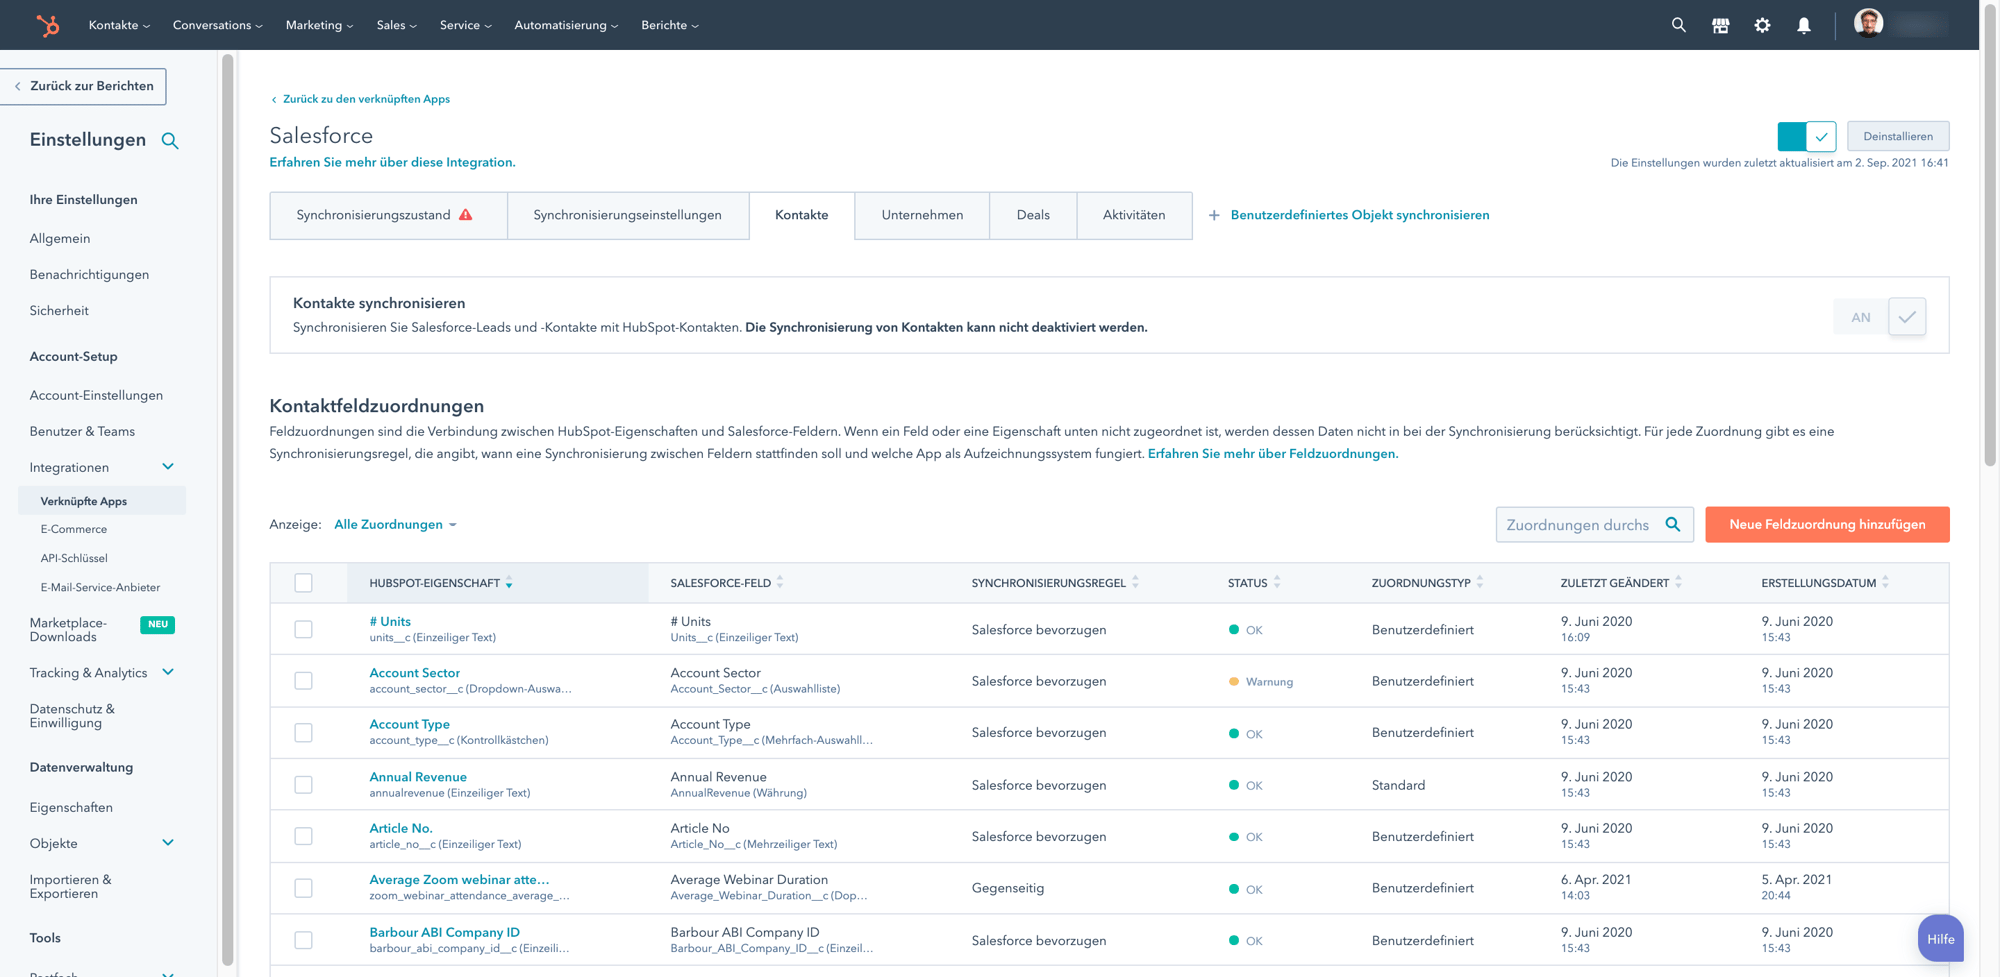Viewport: 2000px width, 977px height.
Task: Check the select-all header checkbox
Action: click(303, 583)
